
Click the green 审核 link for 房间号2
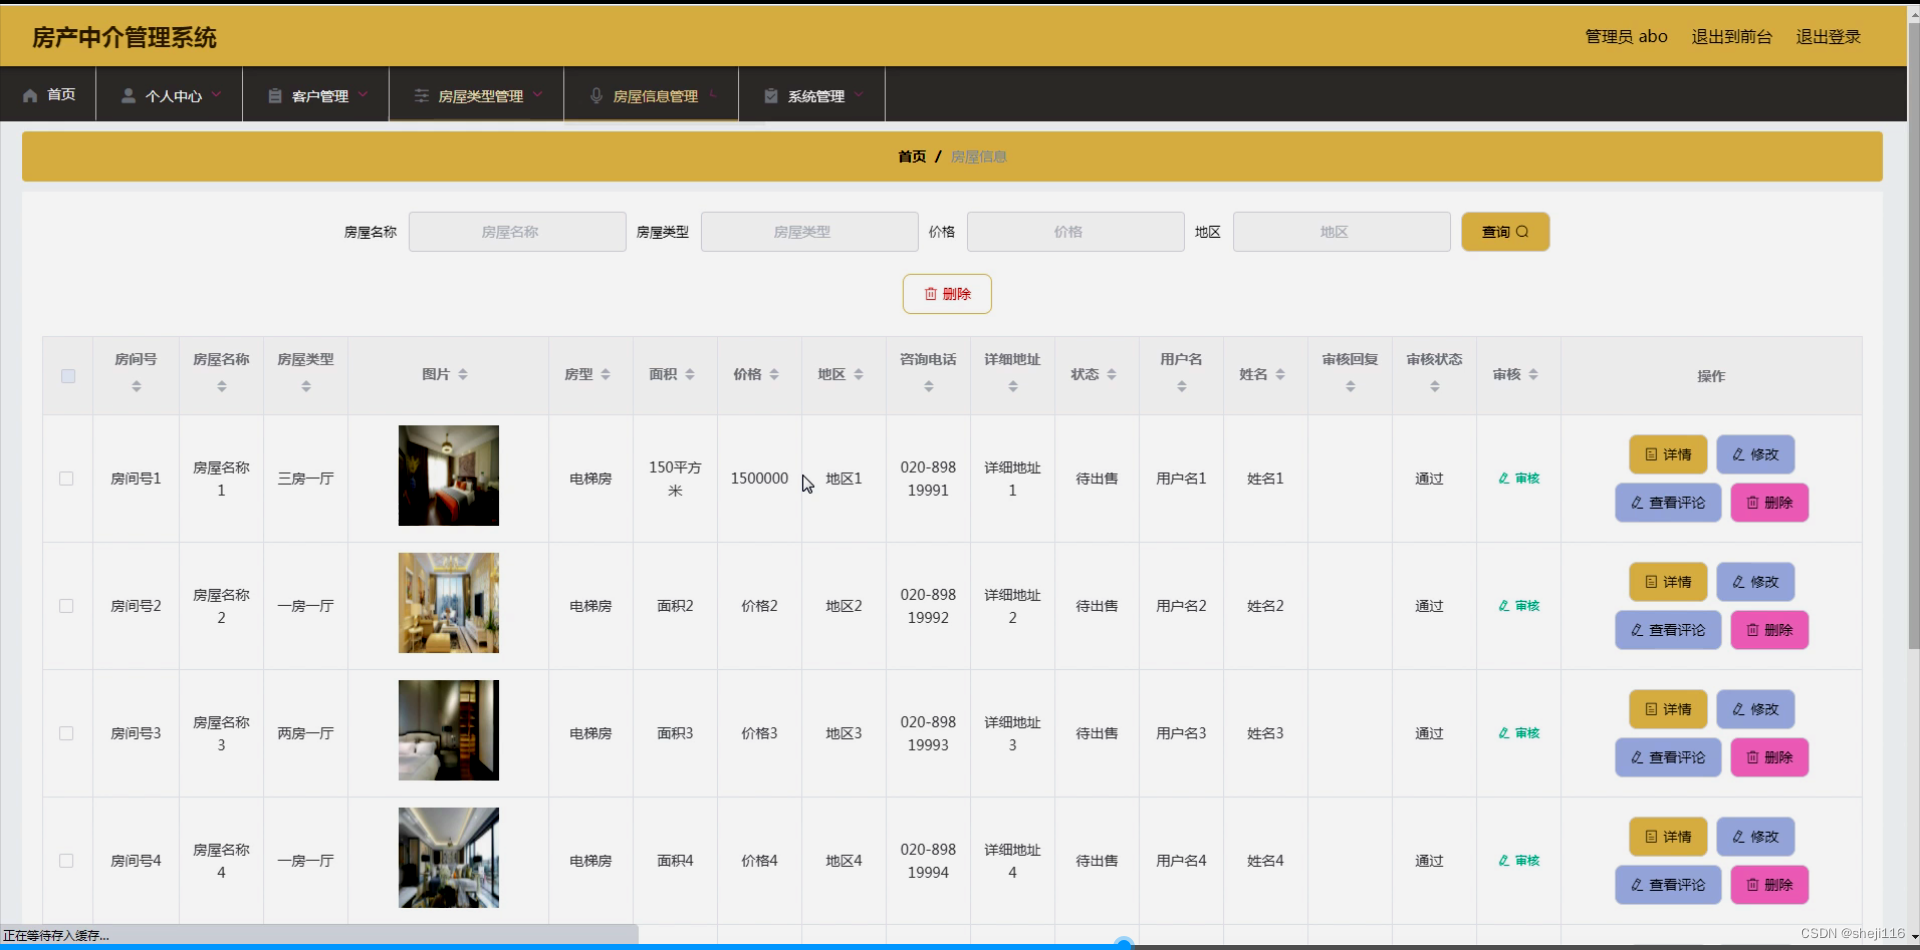tap(1517, 605)
